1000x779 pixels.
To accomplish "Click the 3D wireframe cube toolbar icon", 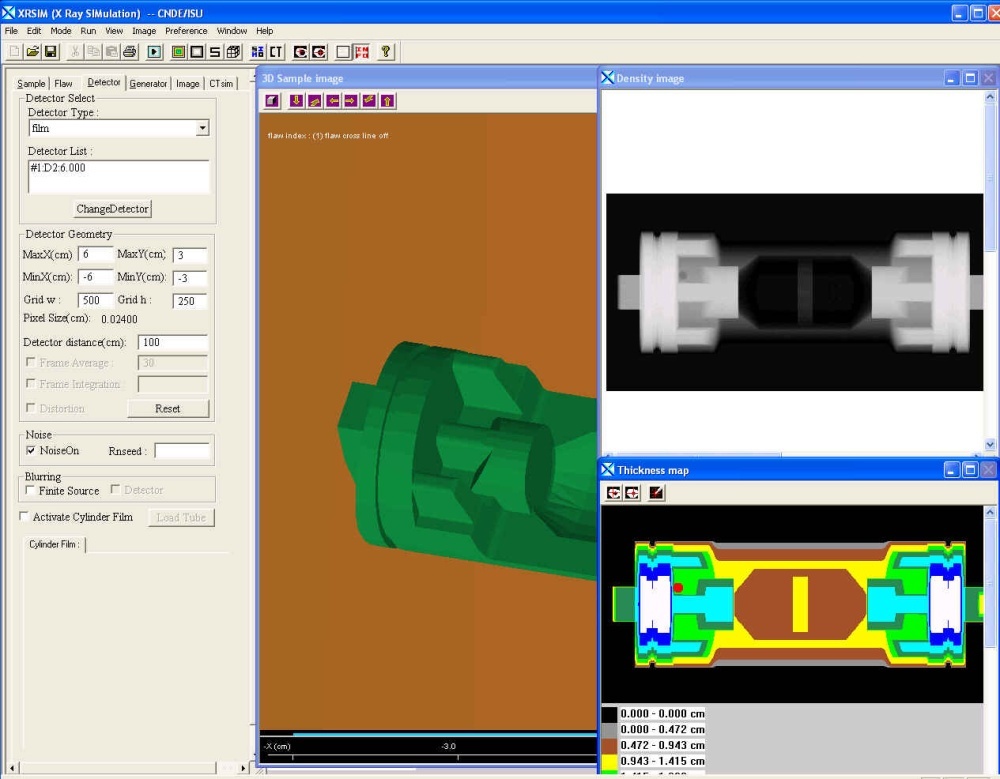I will click(x=233, y=52).
